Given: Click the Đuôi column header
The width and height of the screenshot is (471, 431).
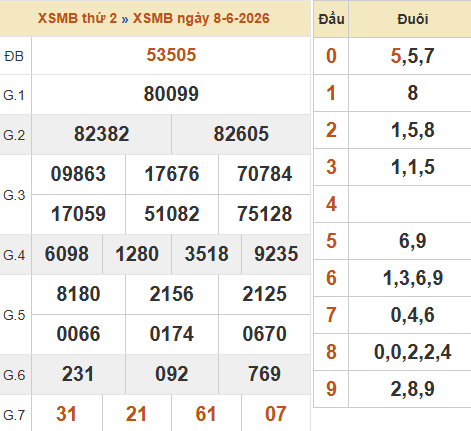Looking at the screenshot, I should [x=413, y=19].
